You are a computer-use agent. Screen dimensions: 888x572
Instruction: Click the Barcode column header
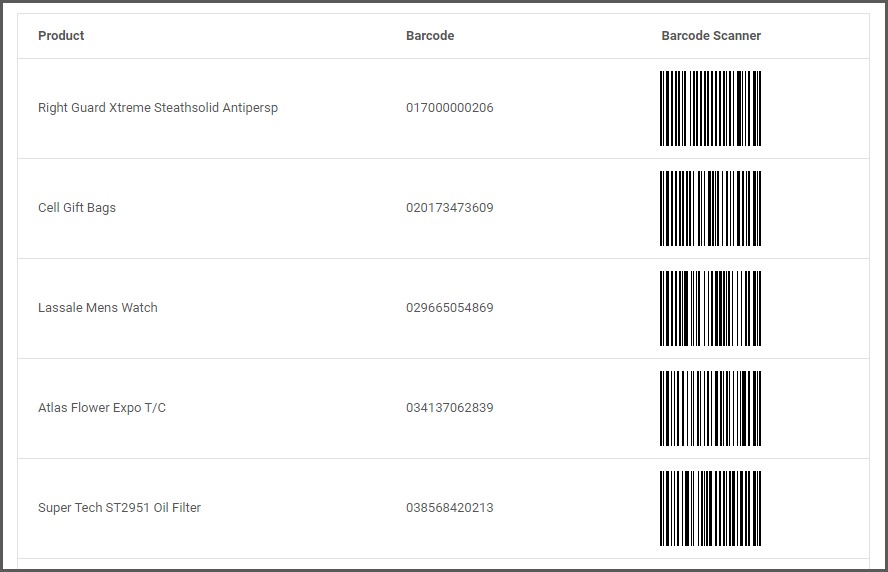pos(430,36)
